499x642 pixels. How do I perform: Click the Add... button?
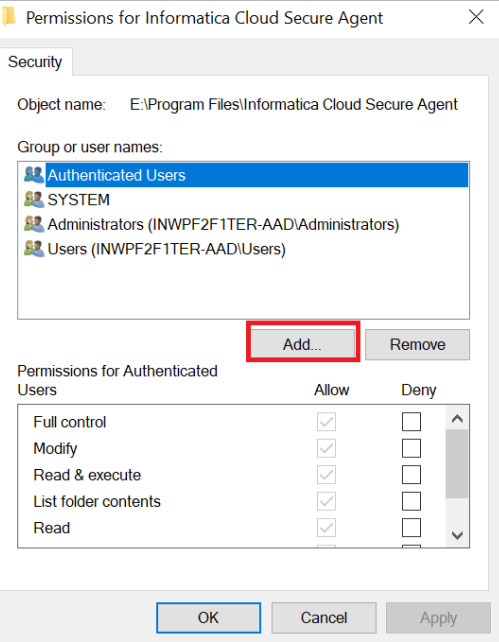pyautogui.click(x=303, y=344)
